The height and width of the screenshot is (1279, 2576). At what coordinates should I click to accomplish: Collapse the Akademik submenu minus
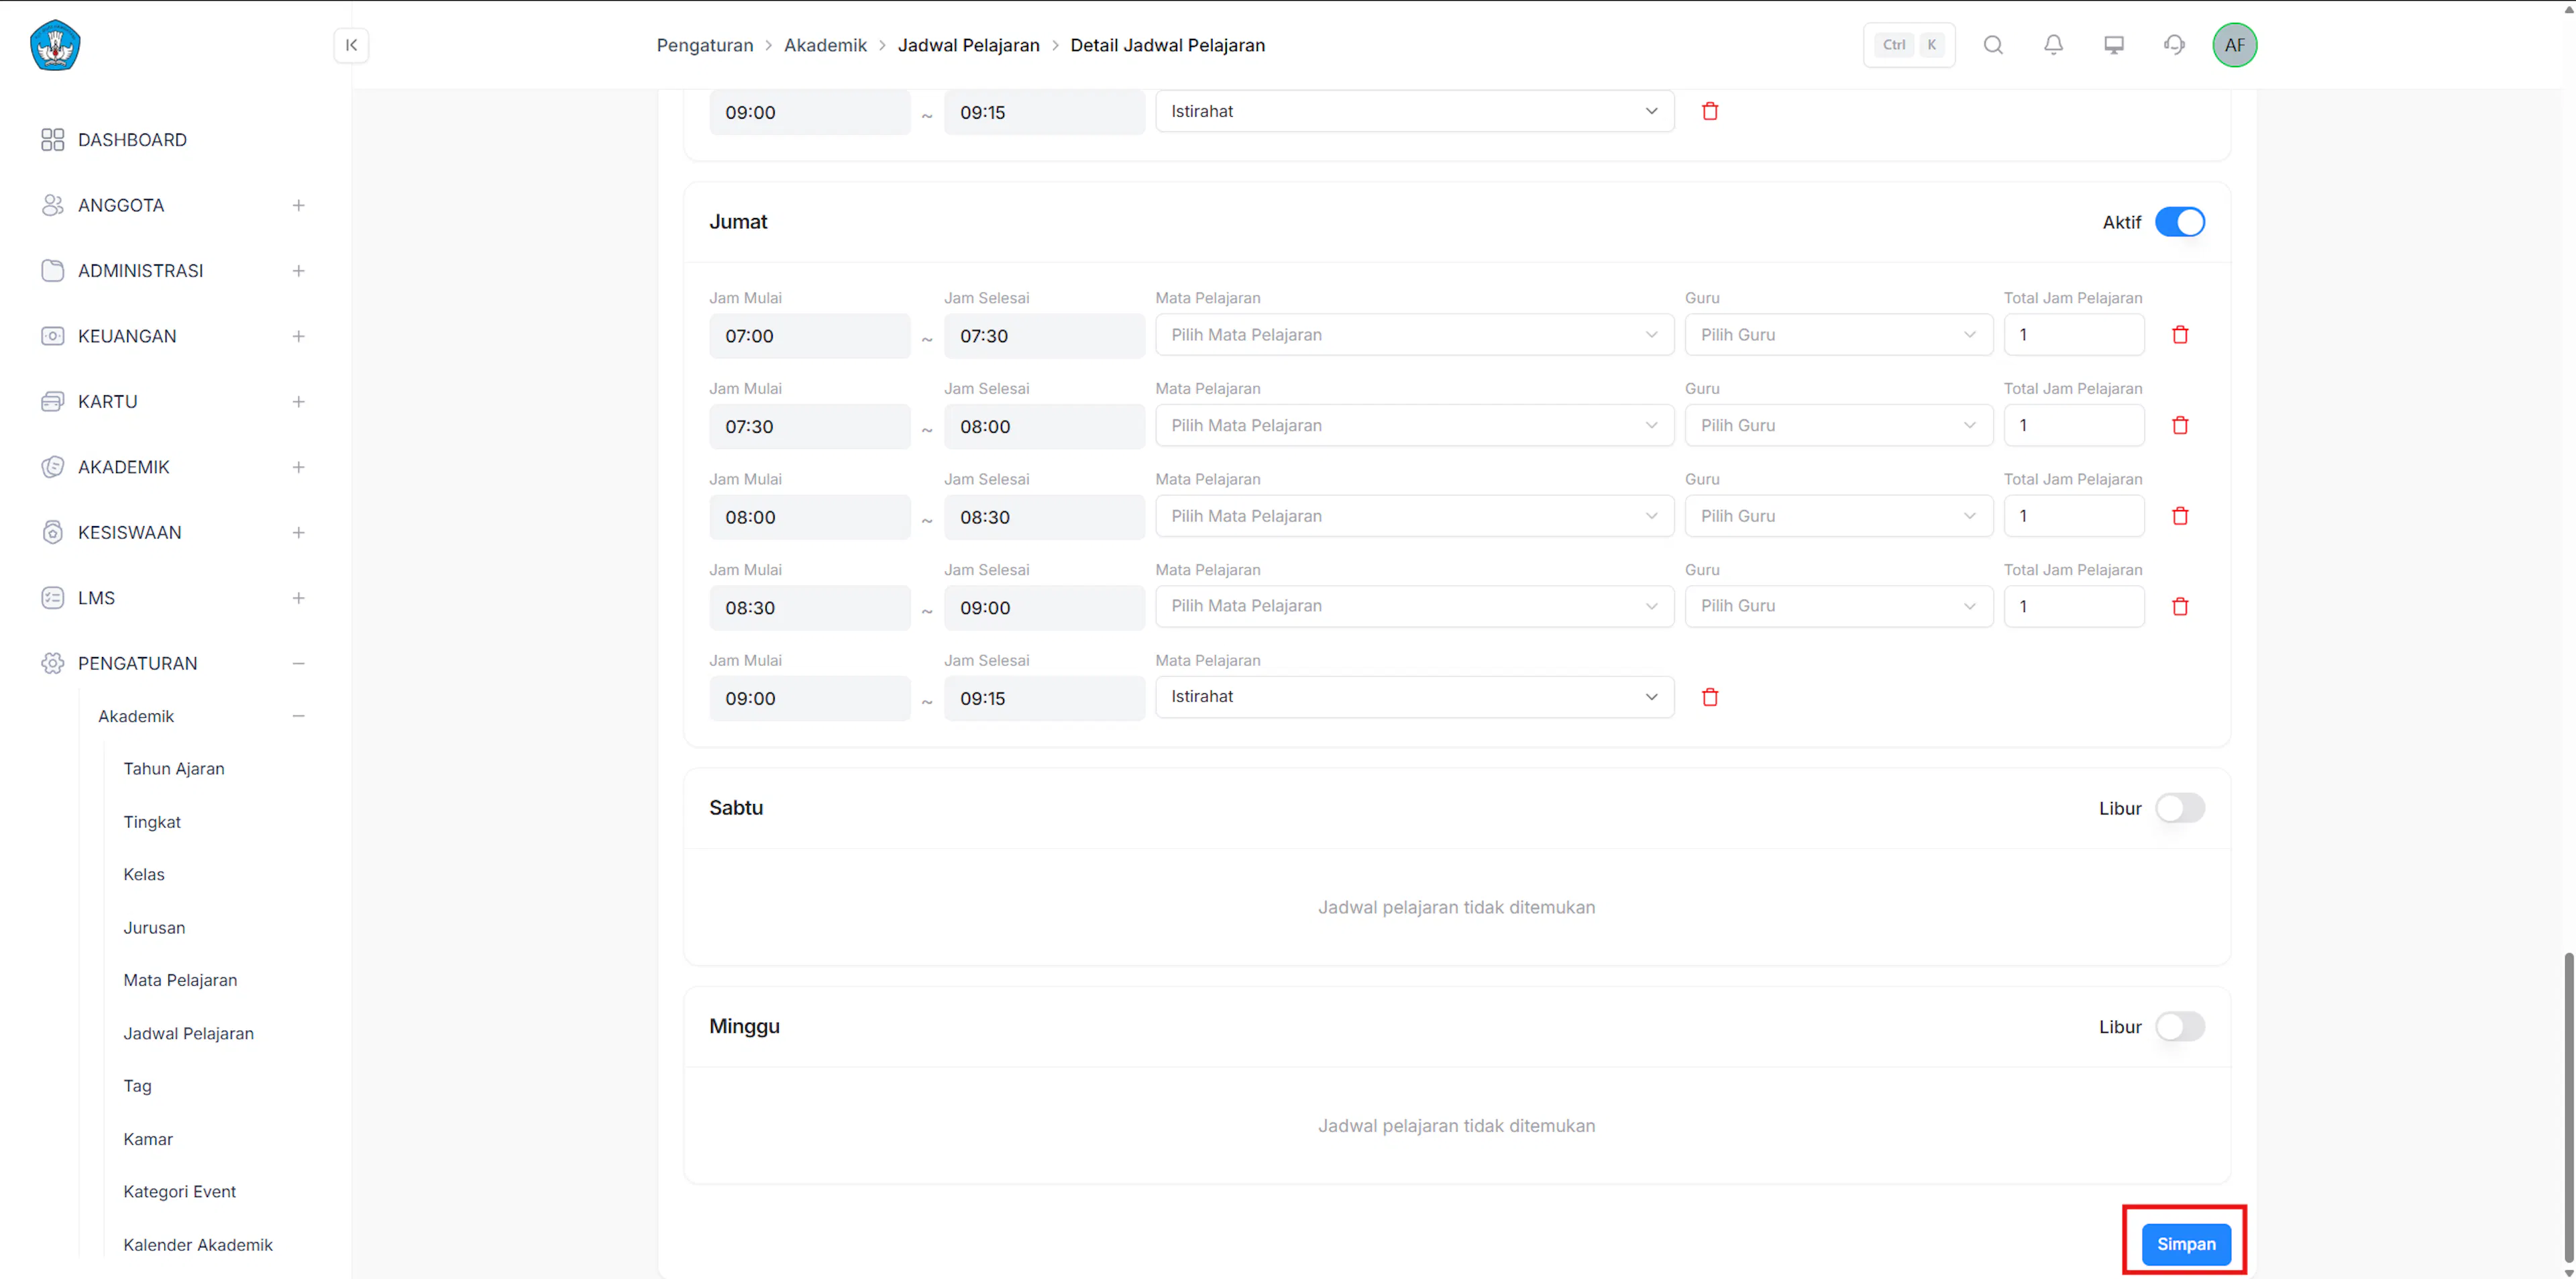tap(298, 716)
